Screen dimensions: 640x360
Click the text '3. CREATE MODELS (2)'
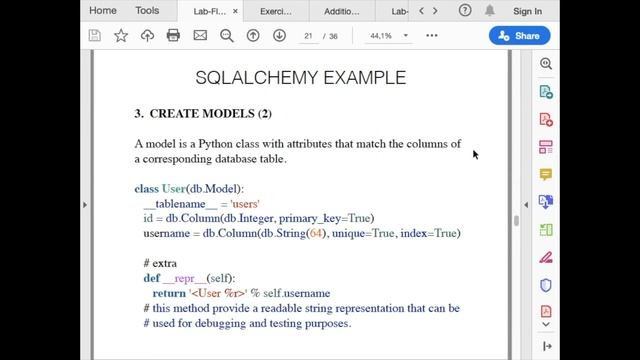pyautogui.click(x=203, y=113)
